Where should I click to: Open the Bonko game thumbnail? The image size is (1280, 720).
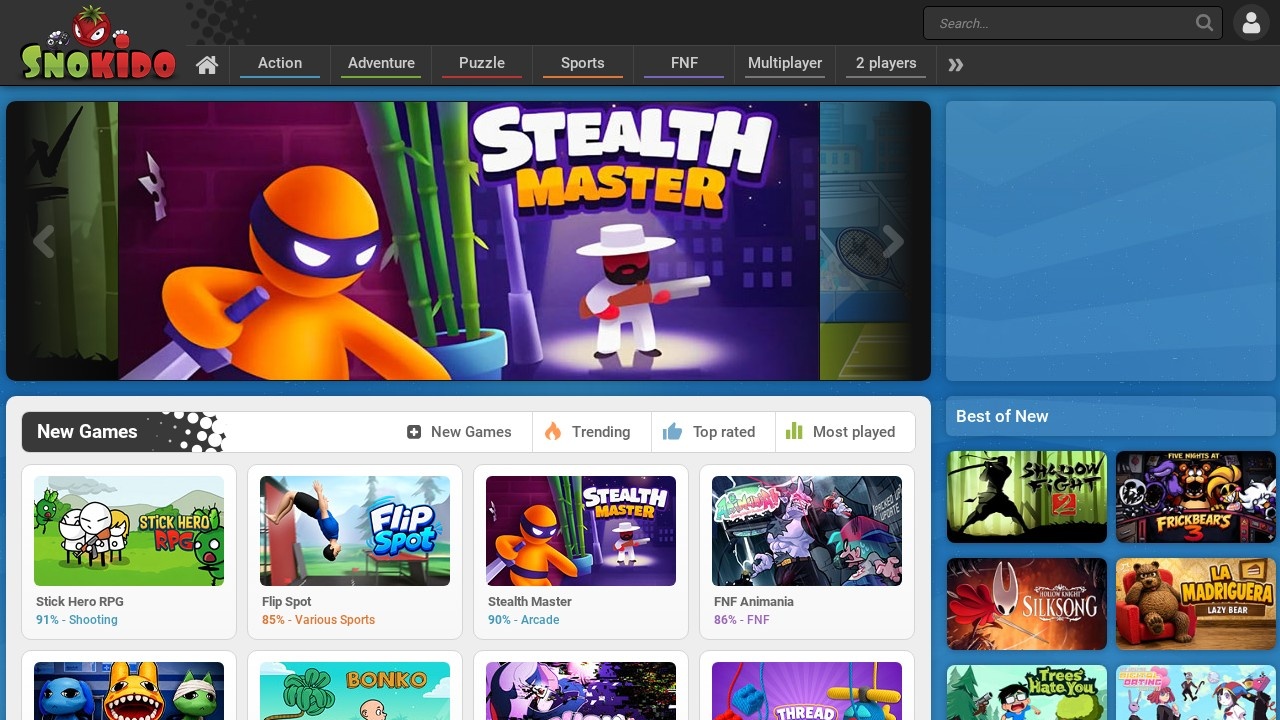355,691
